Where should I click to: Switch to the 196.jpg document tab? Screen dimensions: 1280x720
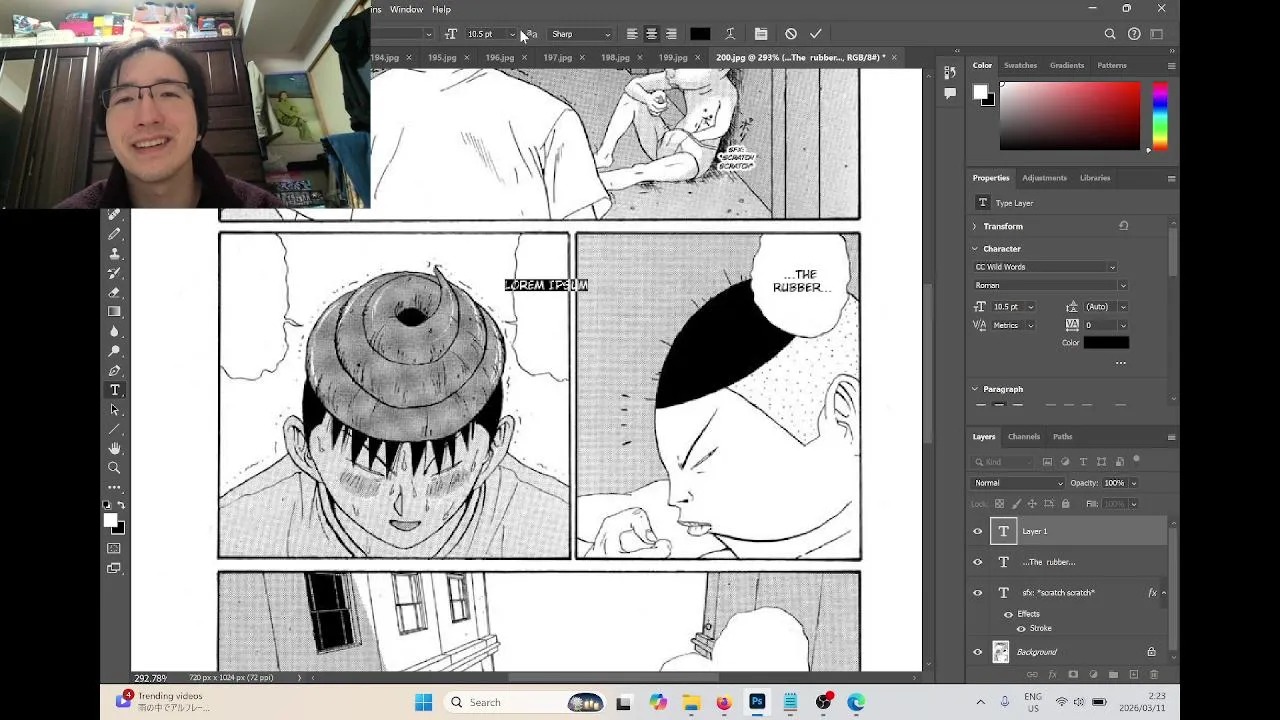point(499,58)
